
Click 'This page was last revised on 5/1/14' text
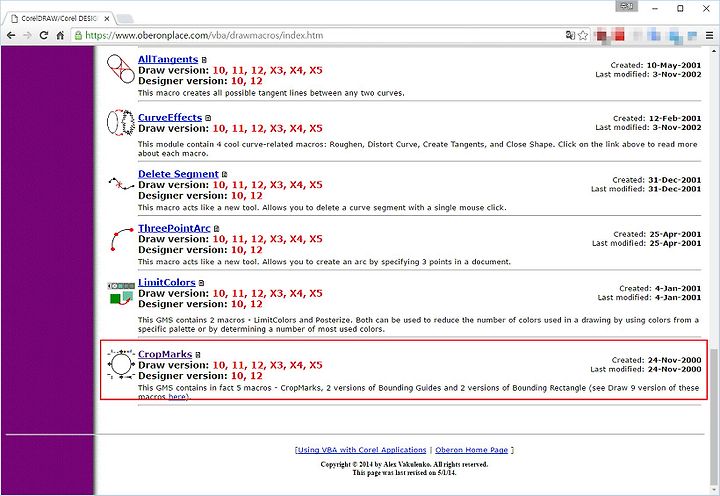[x=404, y=473]
